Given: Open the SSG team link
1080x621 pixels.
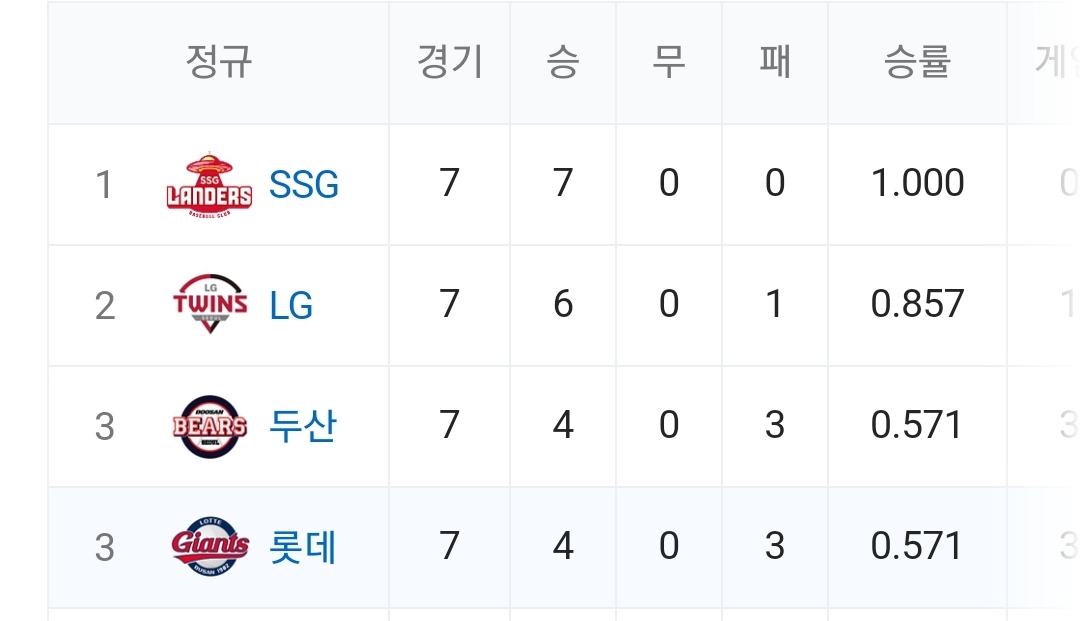Looking at the screenshot, I should click(x=304, y=185).
